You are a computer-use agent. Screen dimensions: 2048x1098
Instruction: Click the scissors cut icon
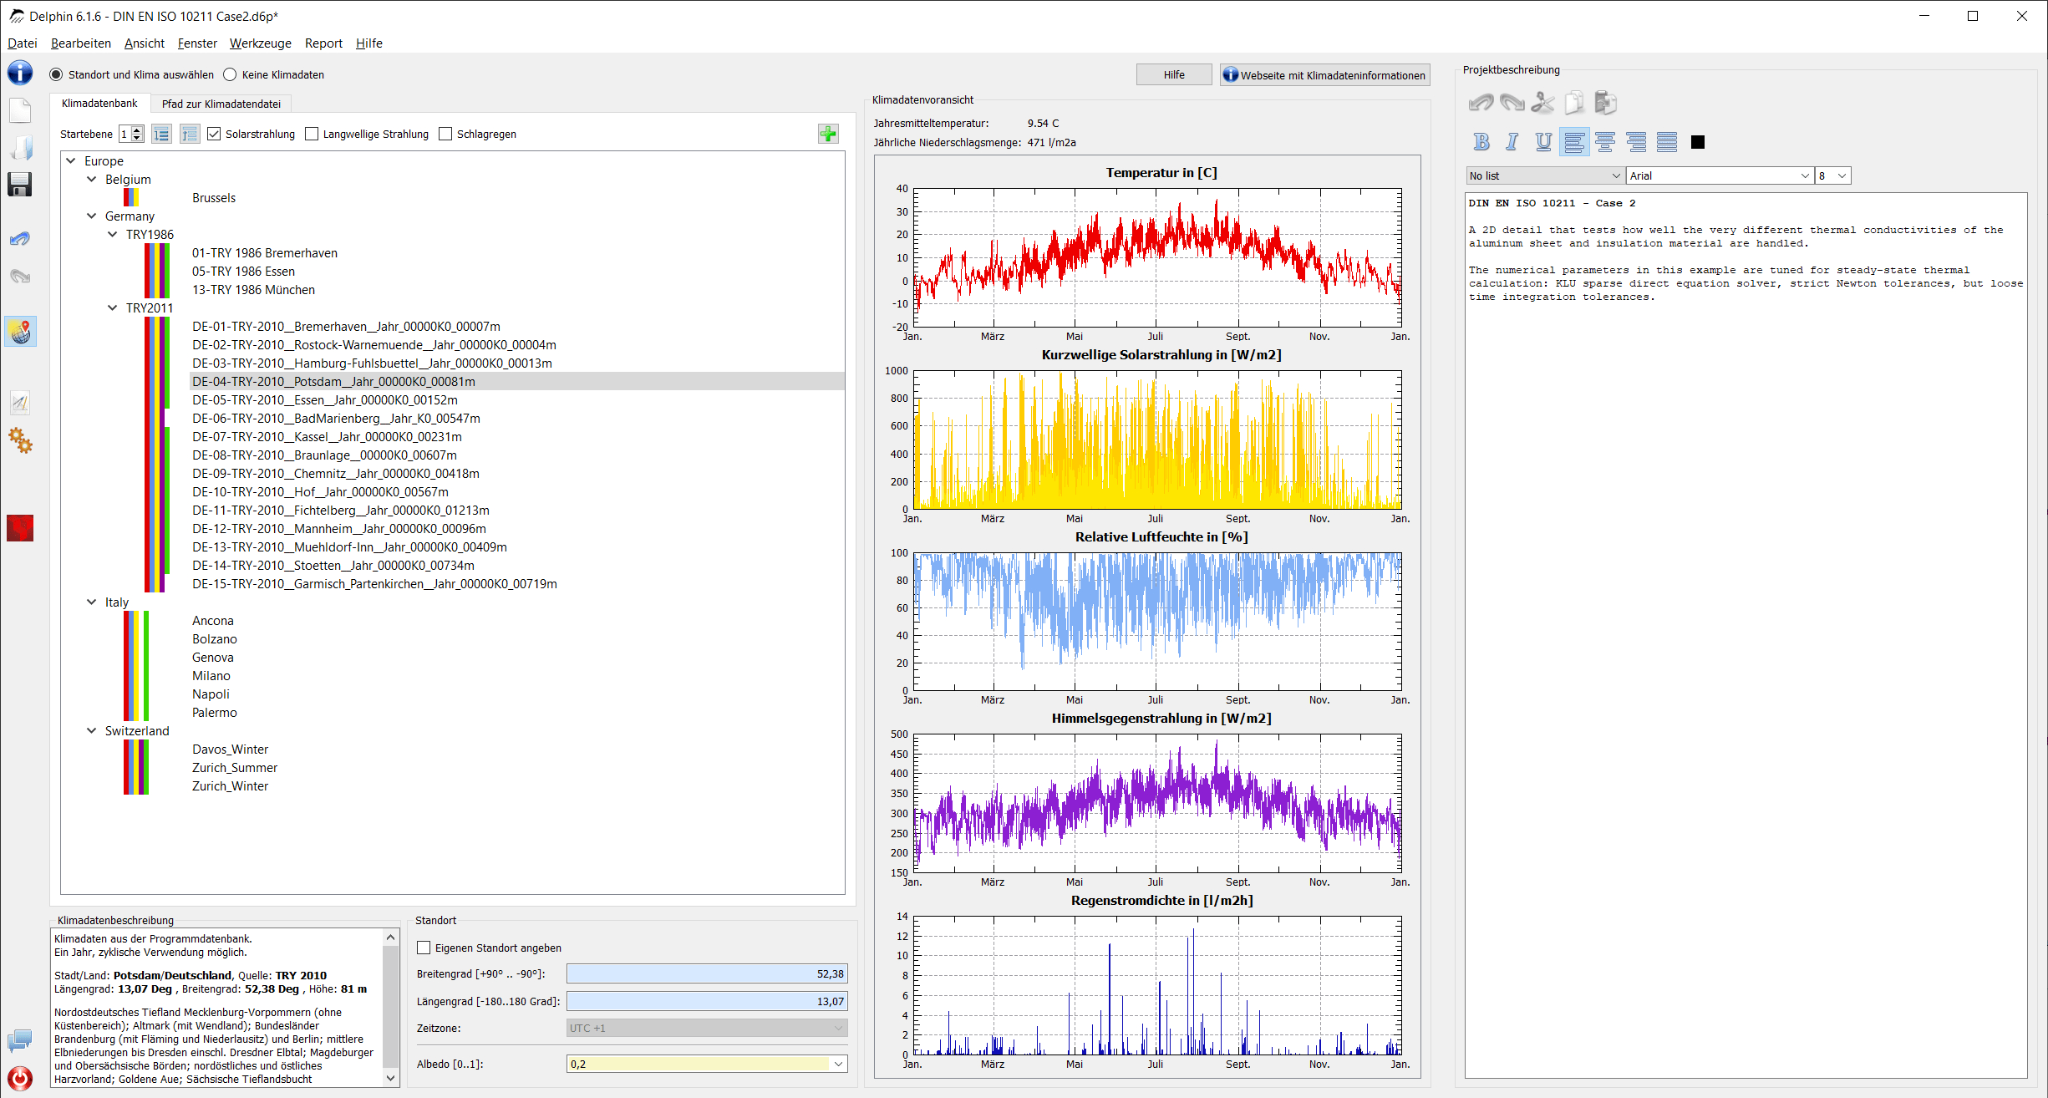coord(1543,102)
